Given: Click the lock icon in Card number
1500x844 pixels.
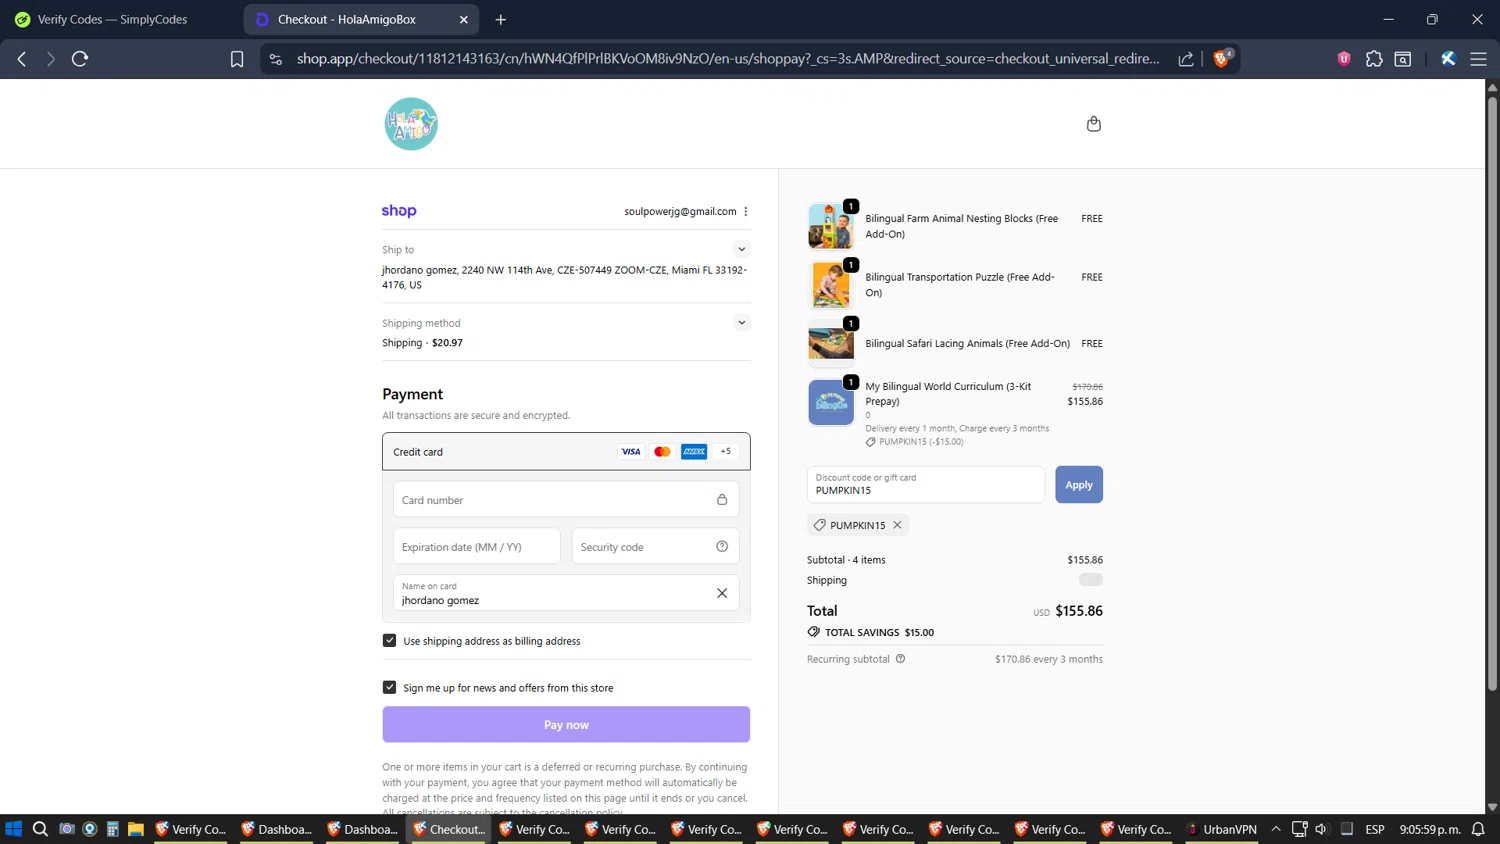Looking at the screenshot, I should [x=722, y=500].
